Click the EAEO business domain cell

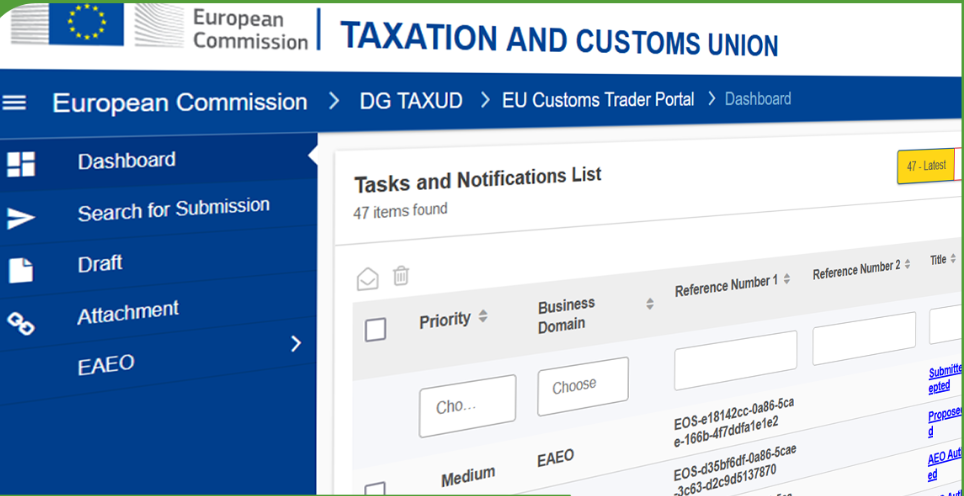point(556,457)
